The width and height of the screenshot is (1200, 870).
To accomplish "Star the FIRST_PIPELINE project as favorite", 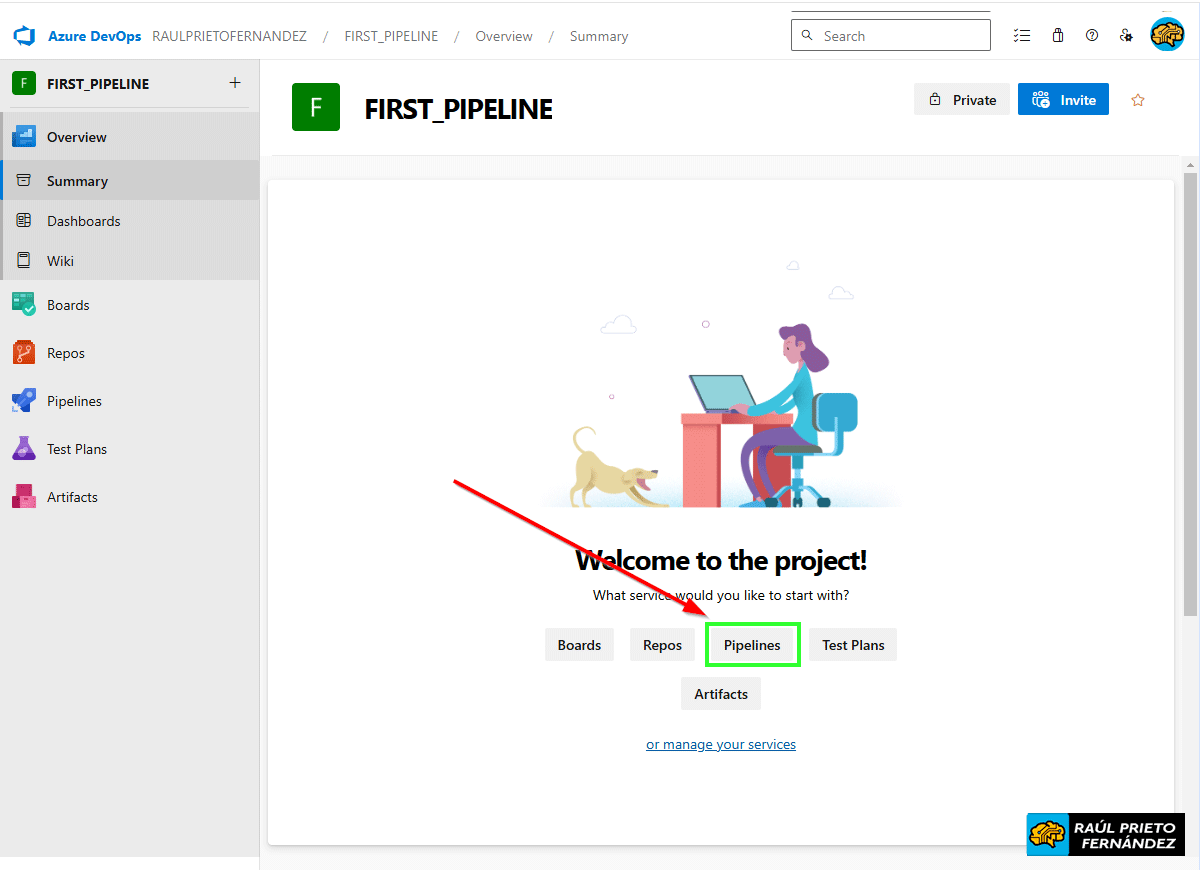I will point(1137,100).
